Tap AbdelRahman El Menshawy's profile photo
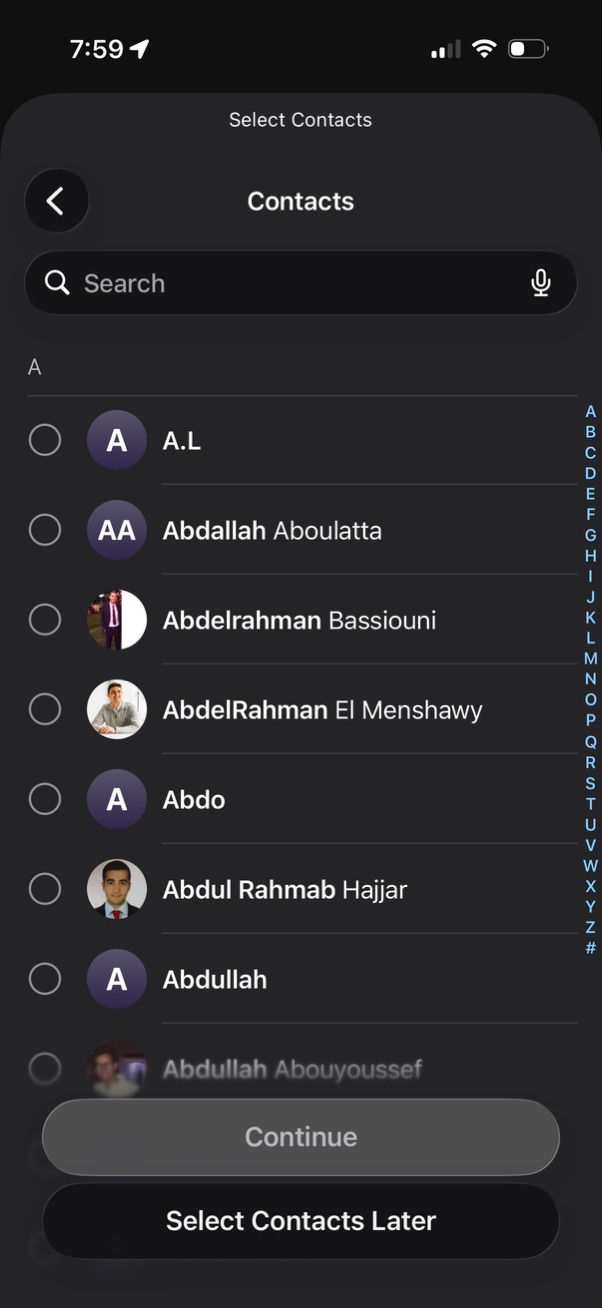This screenshot has height=1308, width=602. (x=117, y=710)
